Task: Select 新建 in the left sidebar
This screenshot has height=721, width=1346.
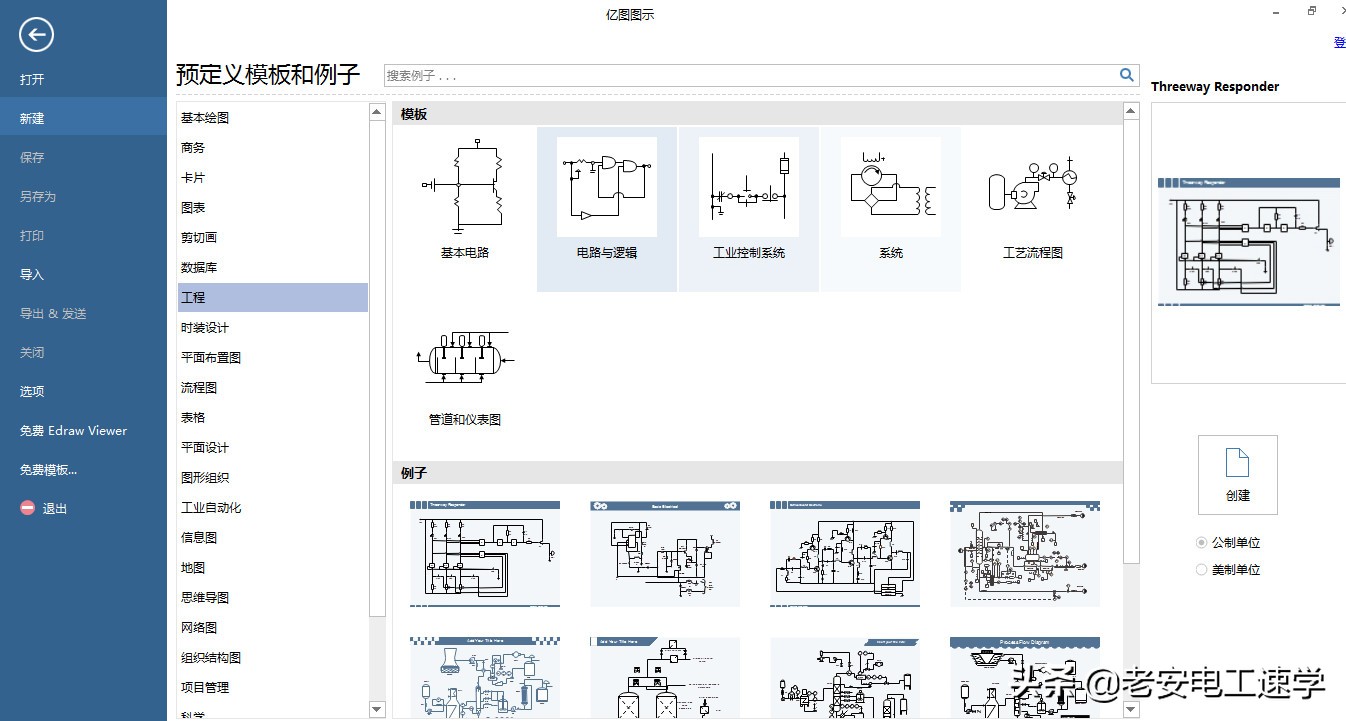Action: [x=83, y=118]
